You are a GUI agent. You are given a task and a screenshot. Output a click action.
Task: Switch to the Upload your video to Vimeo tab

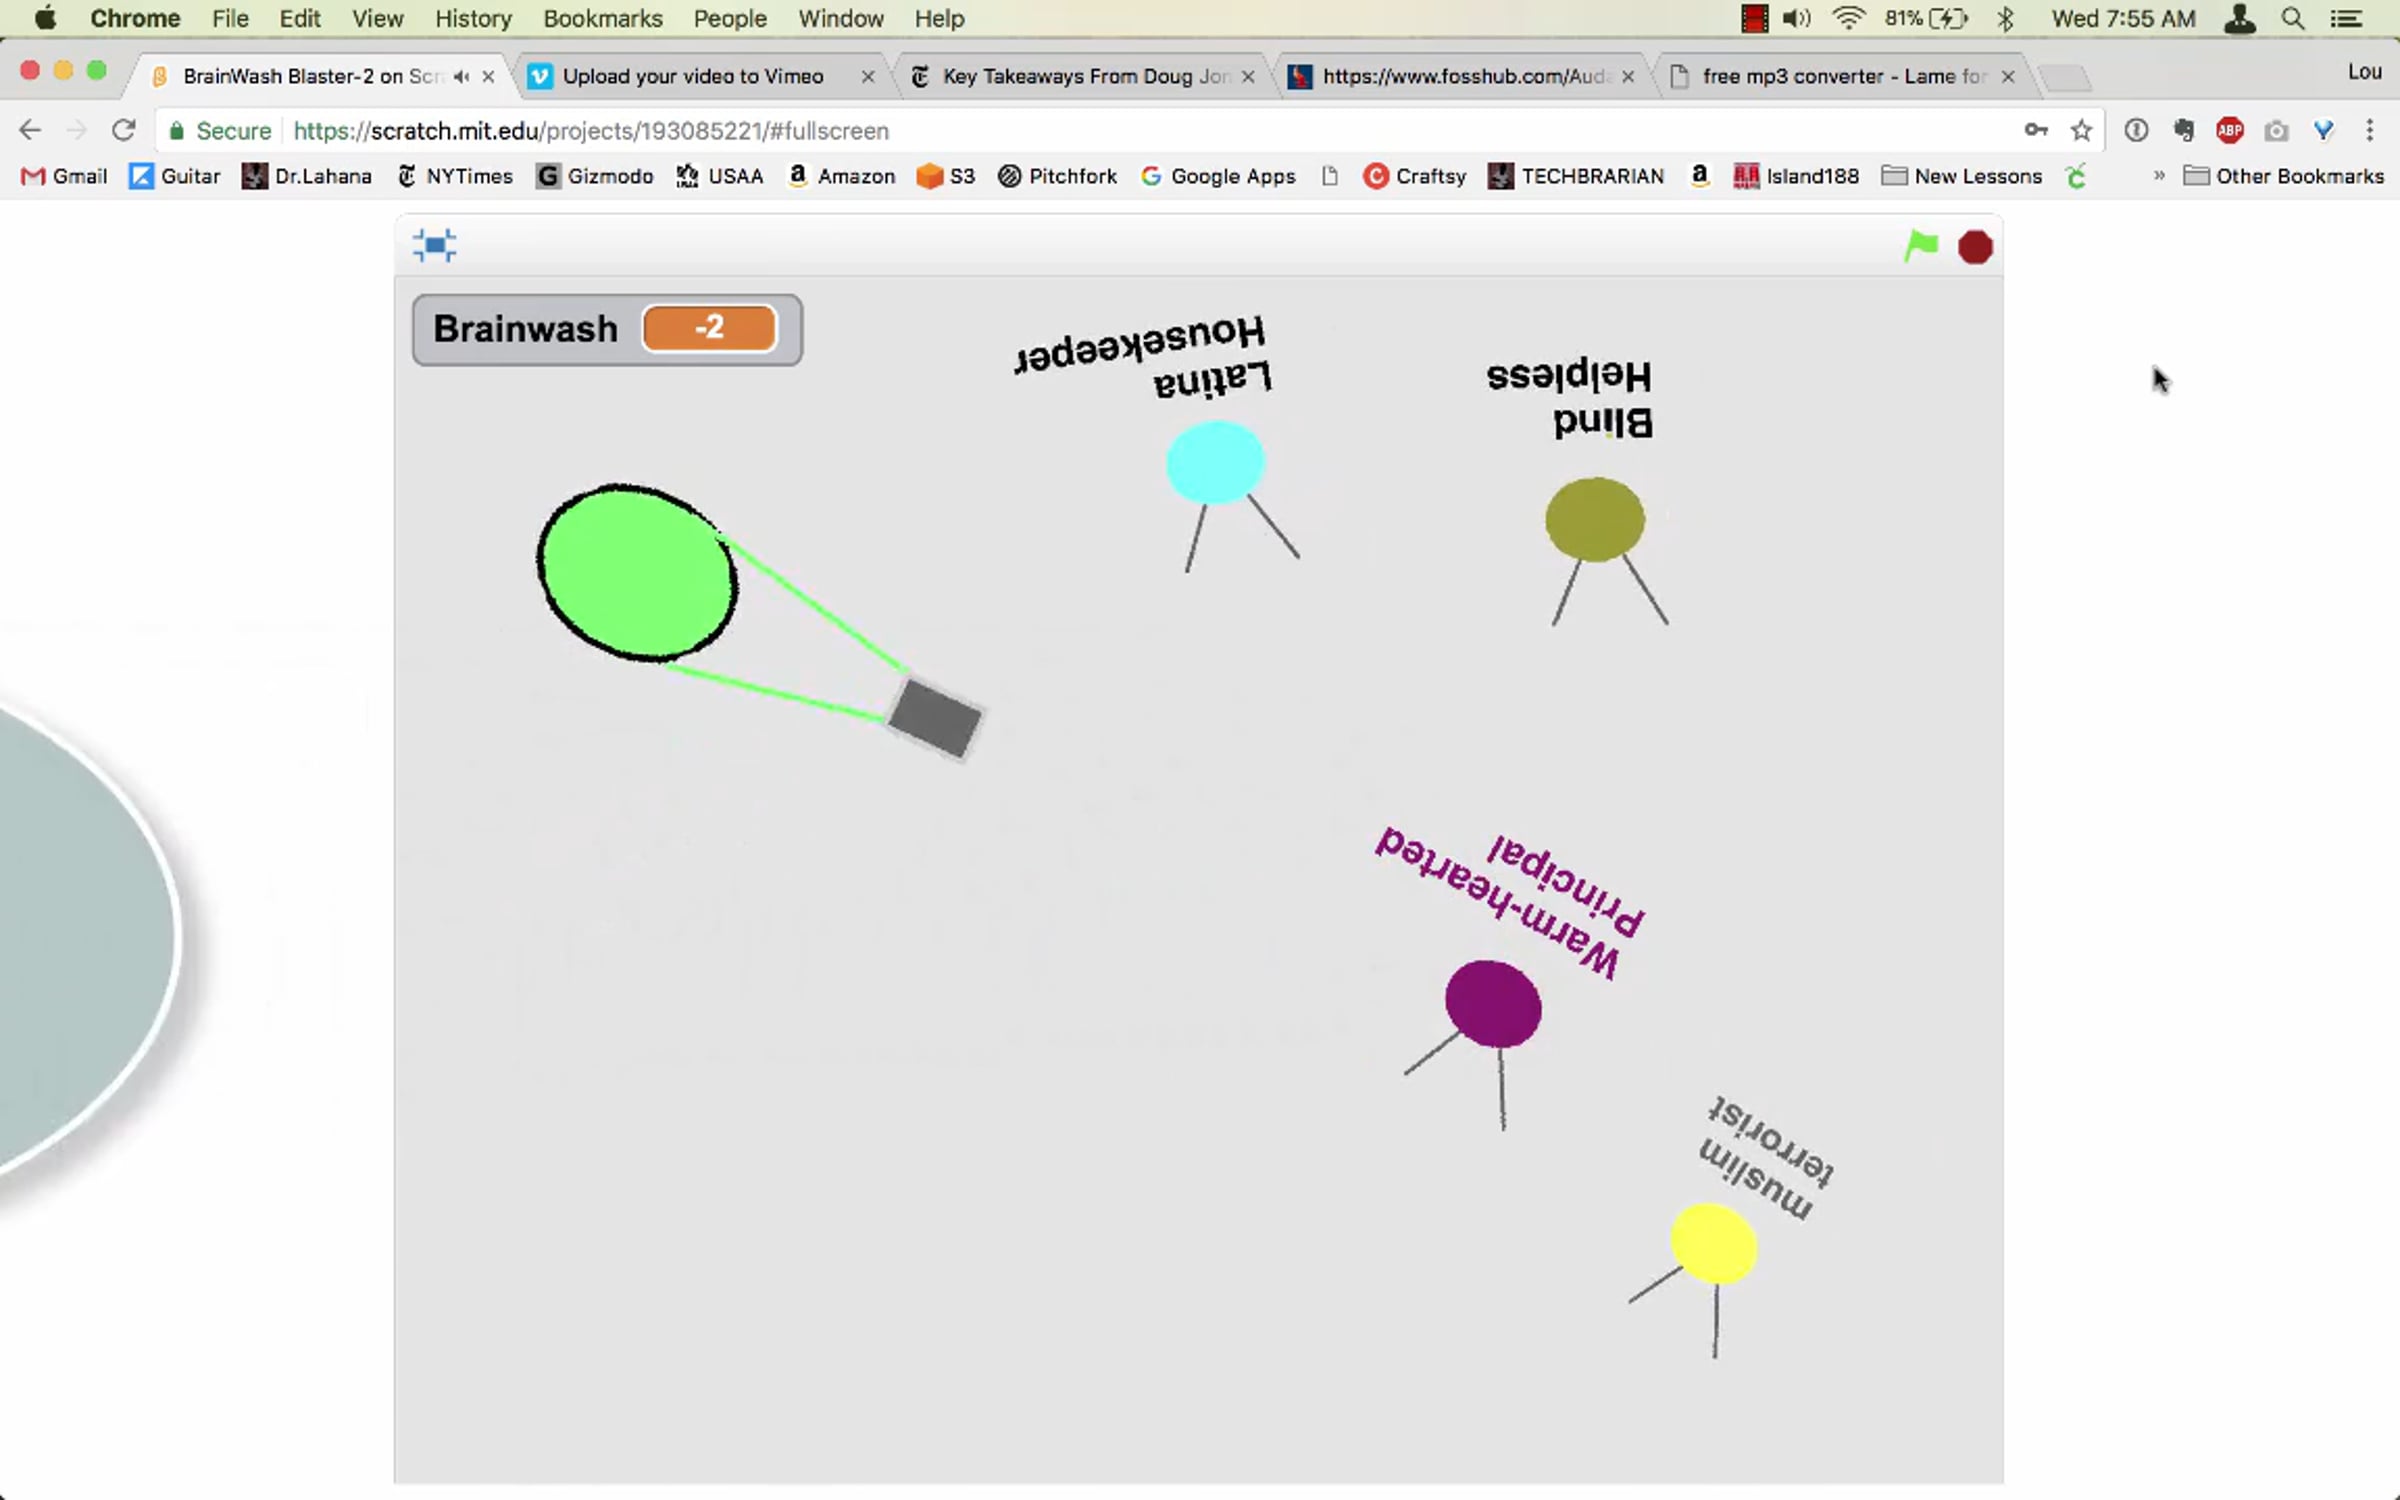[x=692, y=76]
